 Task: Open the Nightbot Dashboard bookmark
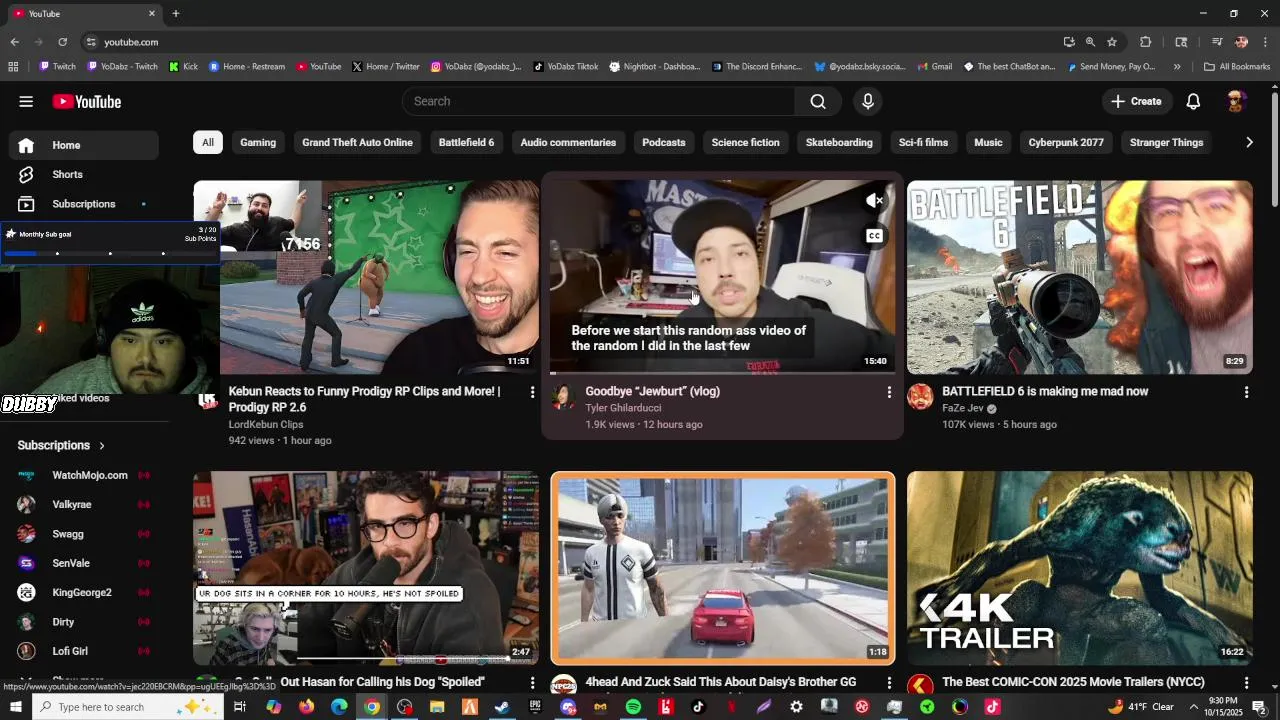click(656, 67)
